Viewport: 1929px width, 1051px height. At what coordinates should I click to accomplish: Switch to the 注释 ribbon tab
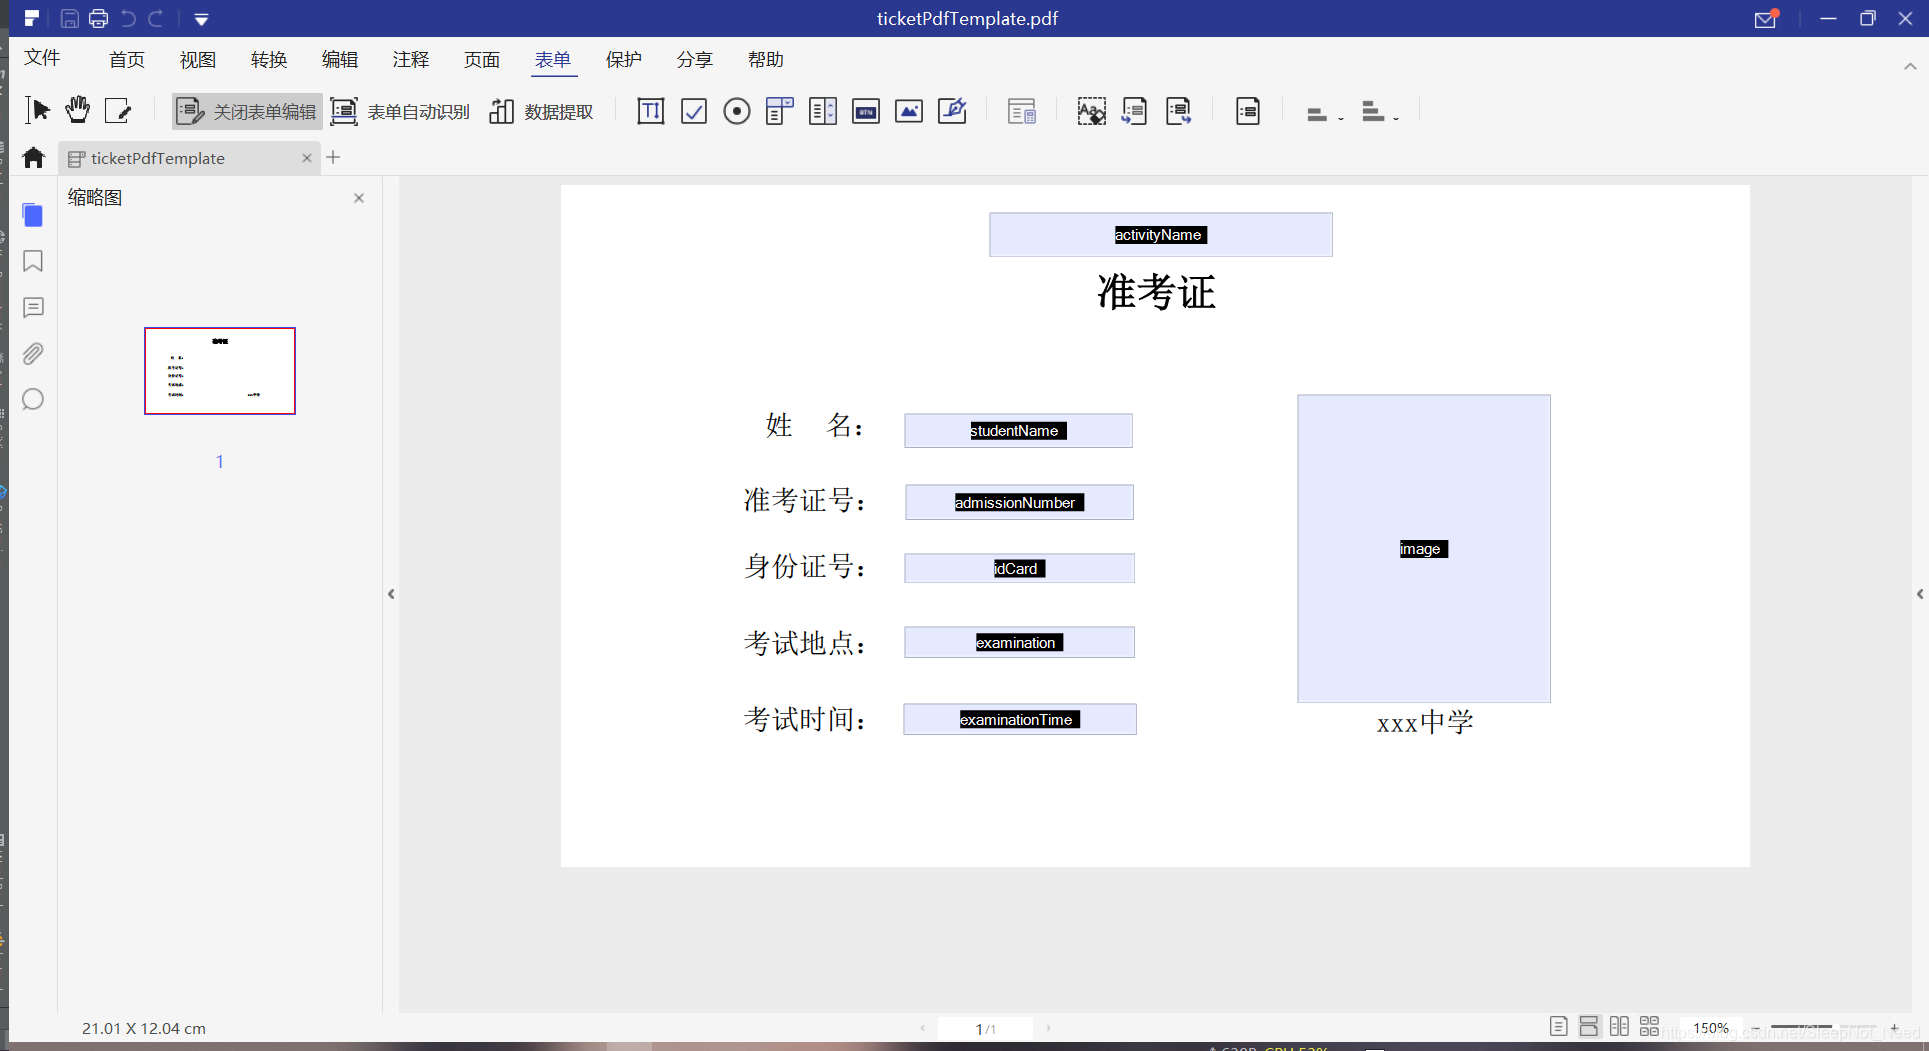tap(410, 59)
